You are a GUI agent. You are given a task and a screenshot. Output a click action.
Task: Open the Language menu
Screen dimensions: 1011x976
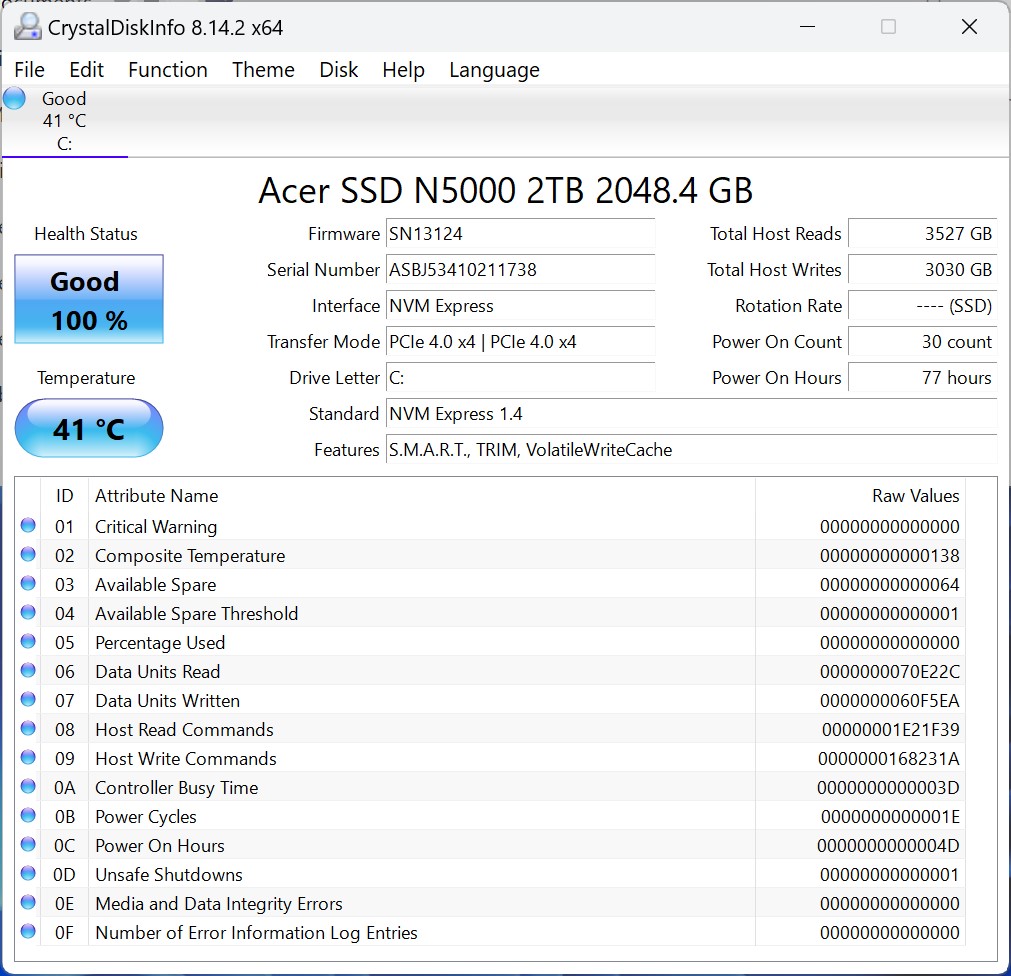click(x=494, y=70)
